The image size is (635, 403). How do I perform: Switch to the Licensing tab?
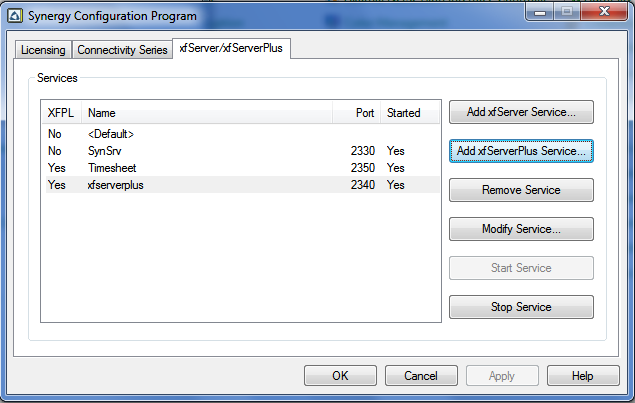[43, 49]
